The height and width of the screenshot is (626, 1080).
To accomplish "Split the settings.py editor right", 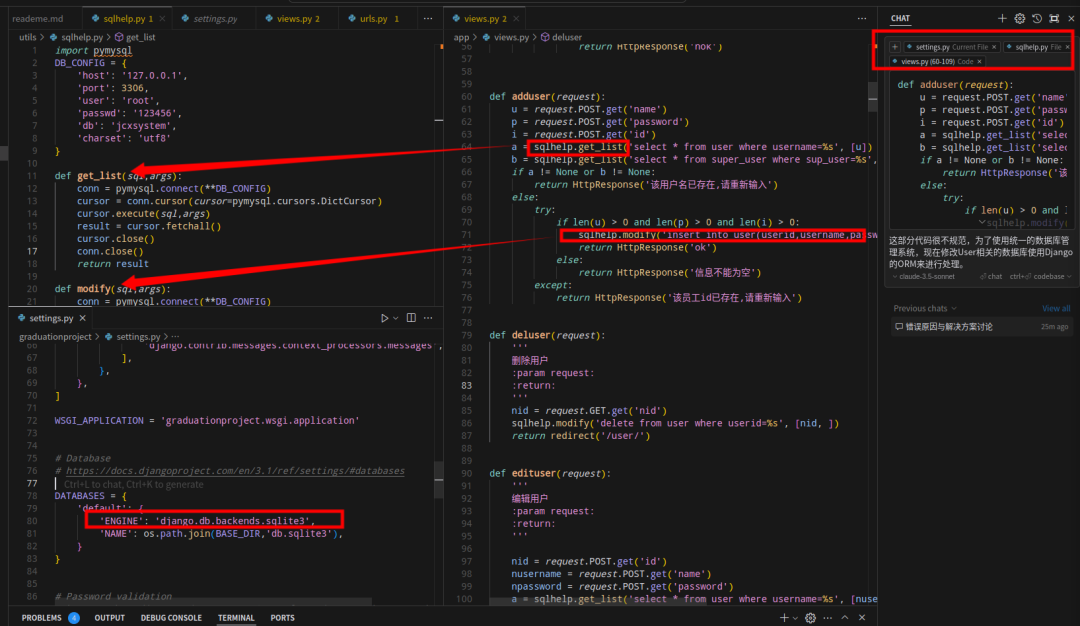I will [x=411, y=318].
